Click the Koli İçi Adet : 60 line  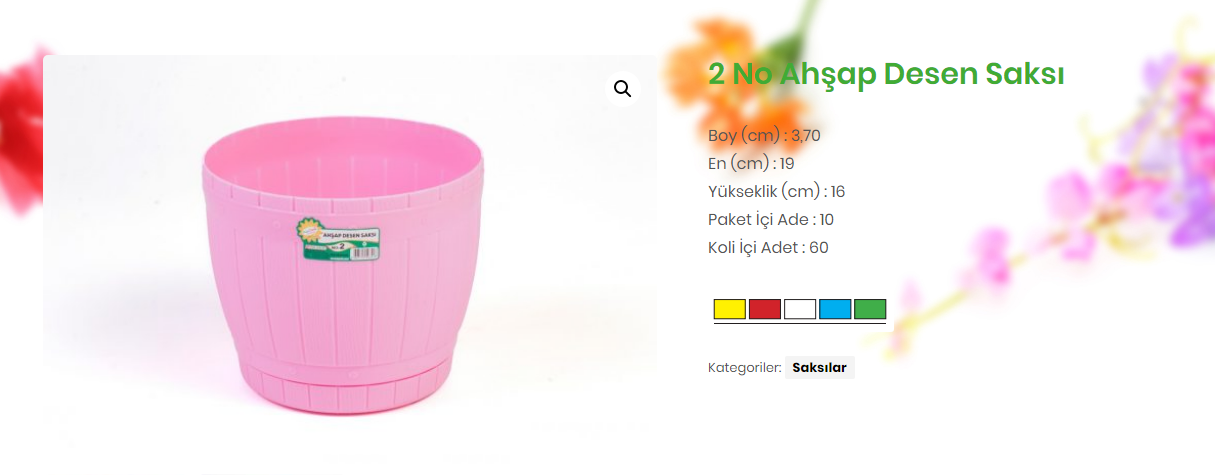click(x=768, y=247)
